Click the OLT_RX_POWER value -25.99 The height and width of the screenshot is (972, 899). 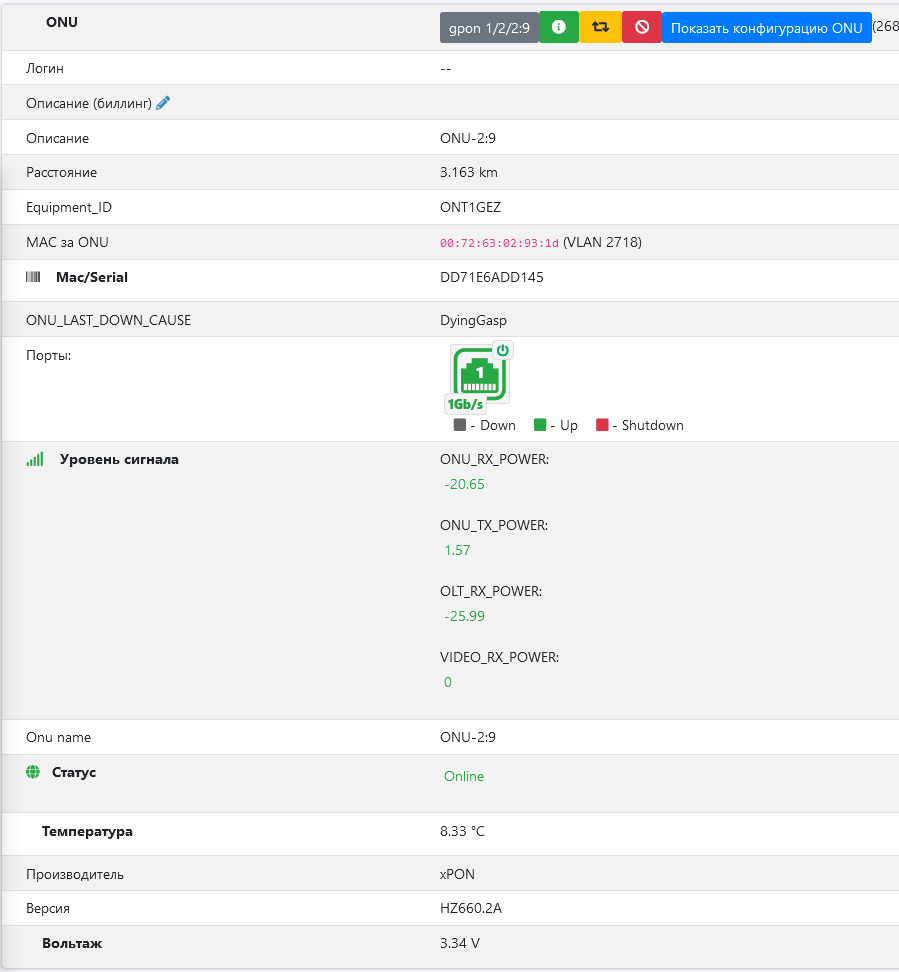465,616
